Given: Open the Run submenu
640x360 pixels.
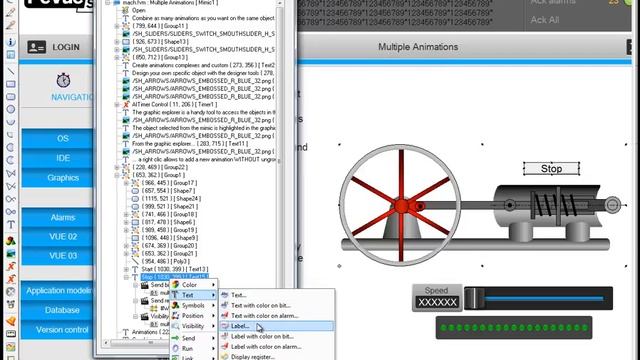Looking at the screenshot, I should pos(194,348).
